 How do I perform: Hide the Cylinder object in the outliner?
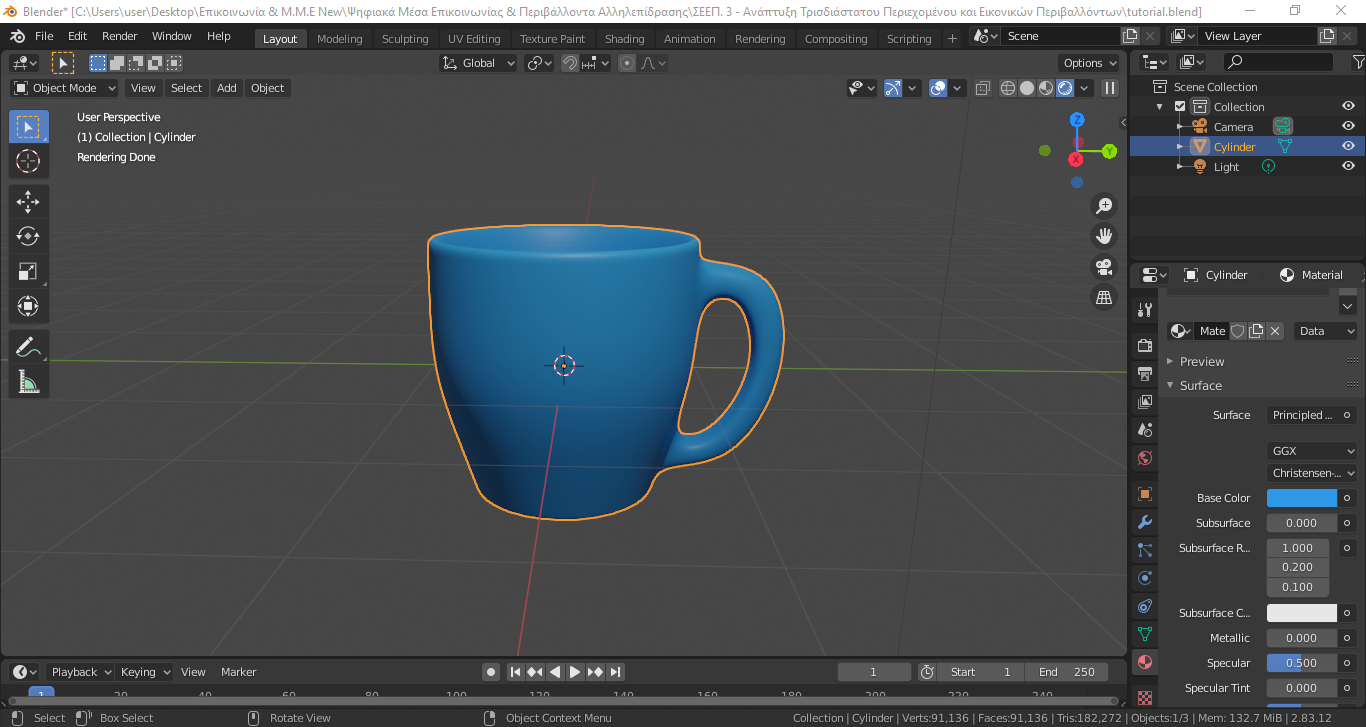click(x=1348, y=146)
